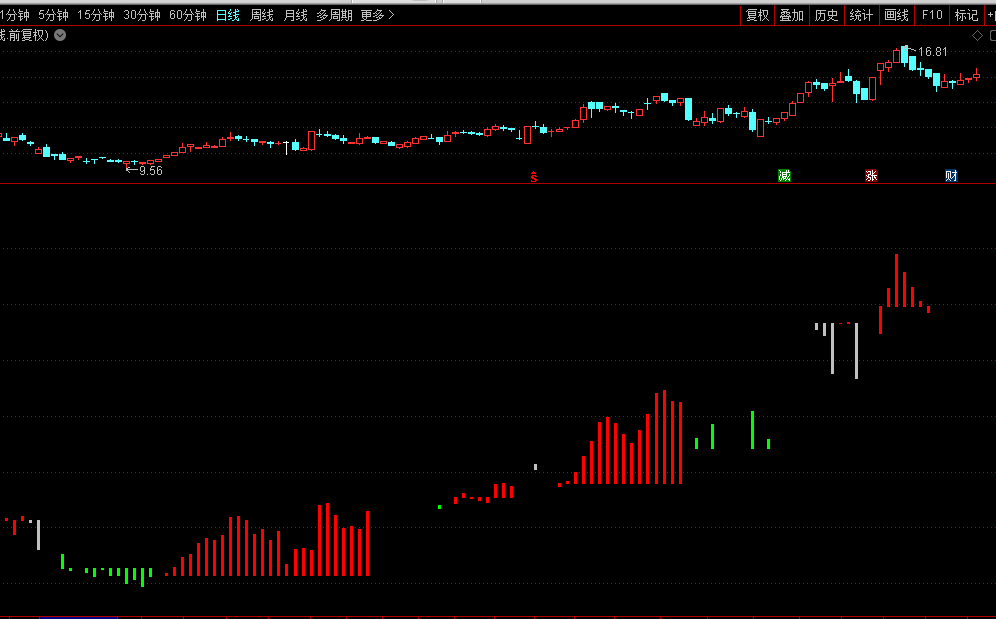Click the blue 财 financial marker icon
This screenshot has width=996, height=619.
951,176
